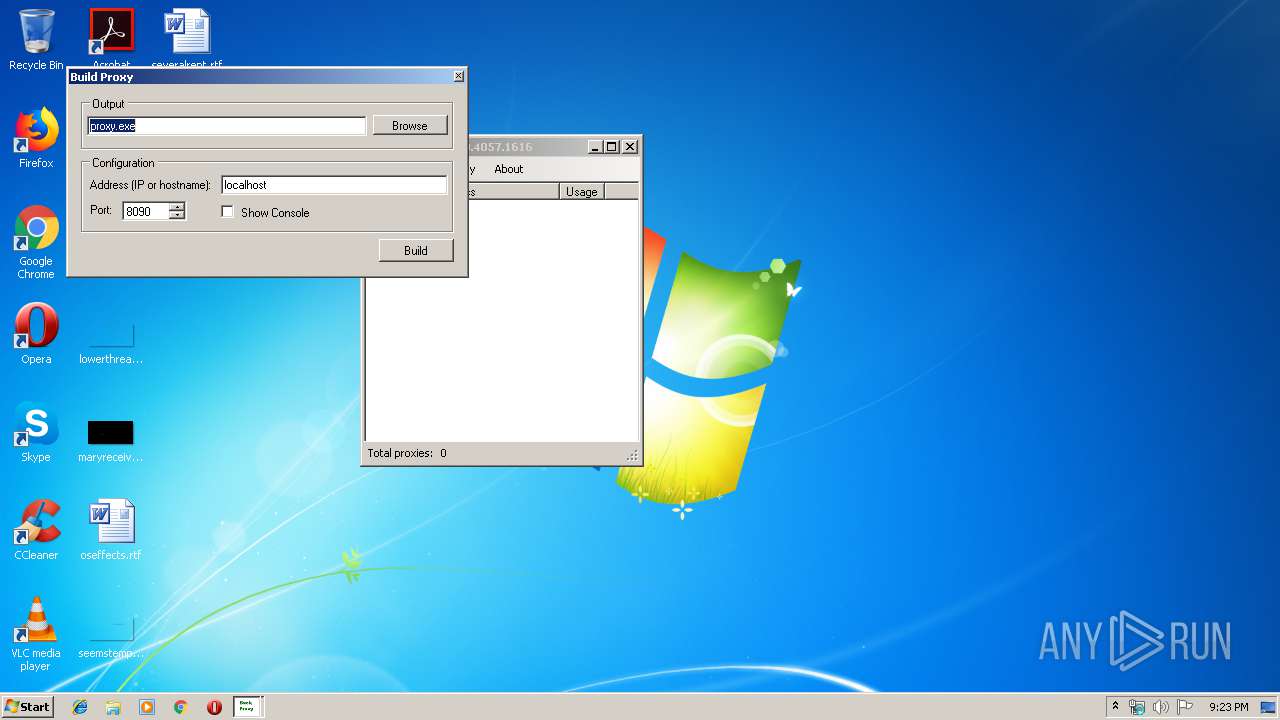1280x720 pixels.
Task: Open the Skype desktop shortcut
Action: (36, 432)
